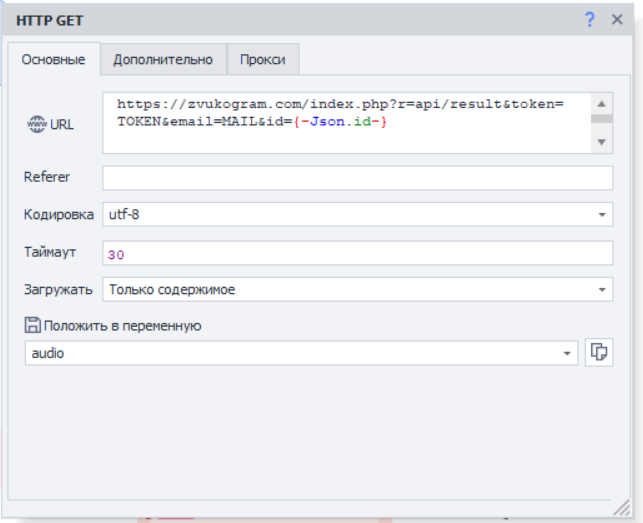
Task: Click the URL box scrollbar thumb
Action: pyautogui.click(x=601, y=119)
